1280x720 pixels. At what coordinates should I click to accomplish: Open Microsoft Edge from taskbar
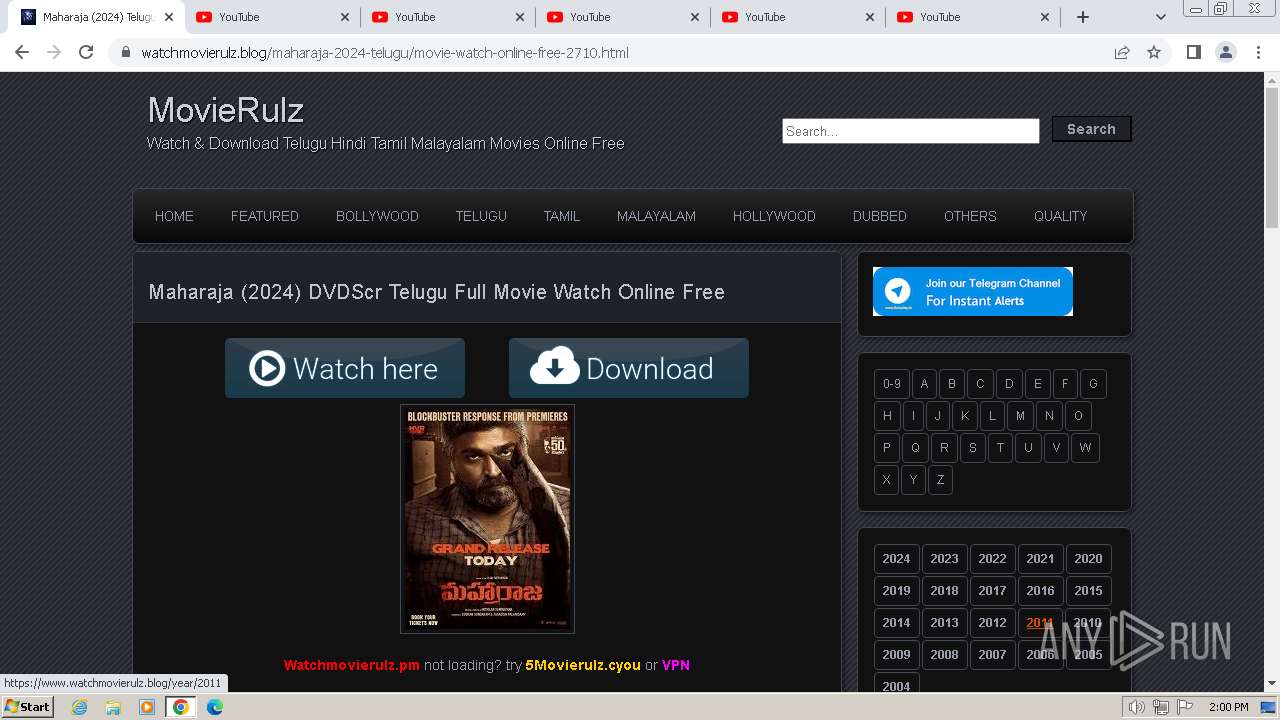215,707
